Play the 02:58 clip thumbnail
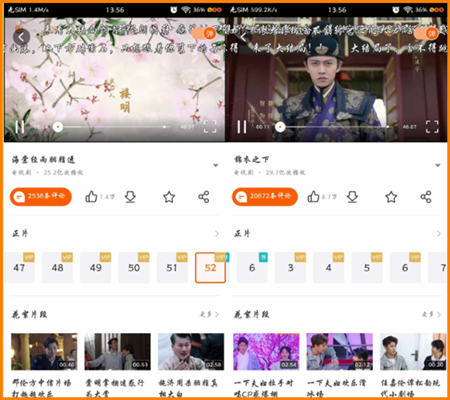Image resolution: width=450 pixels, height=400 pixels. (x=191, y=352)
